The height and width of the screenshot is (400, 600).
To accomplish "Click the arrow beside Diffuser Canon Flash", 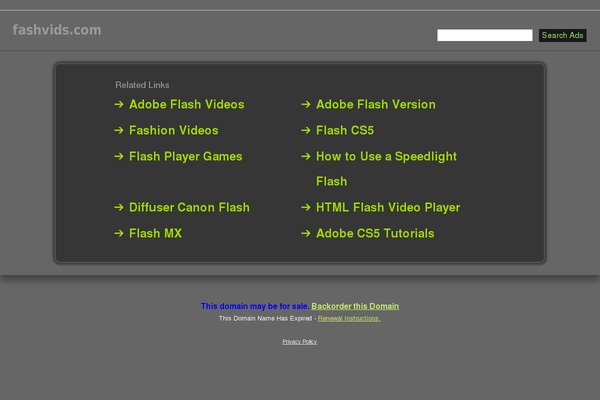I will [119, 207].
